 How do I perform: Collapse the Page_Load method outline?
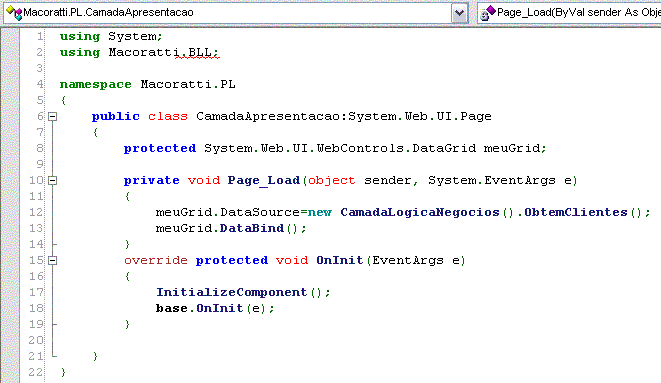(52, 180)
